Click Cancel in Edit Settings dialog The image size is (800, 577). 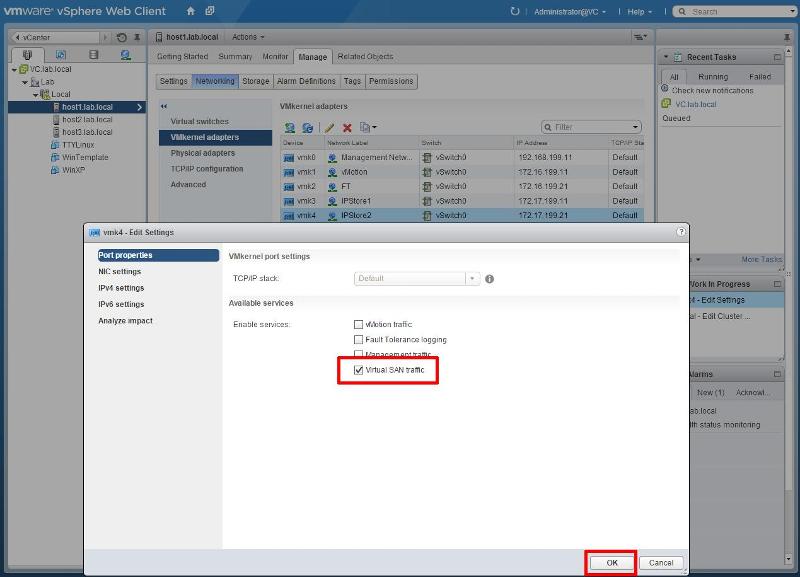pos(661,563)
